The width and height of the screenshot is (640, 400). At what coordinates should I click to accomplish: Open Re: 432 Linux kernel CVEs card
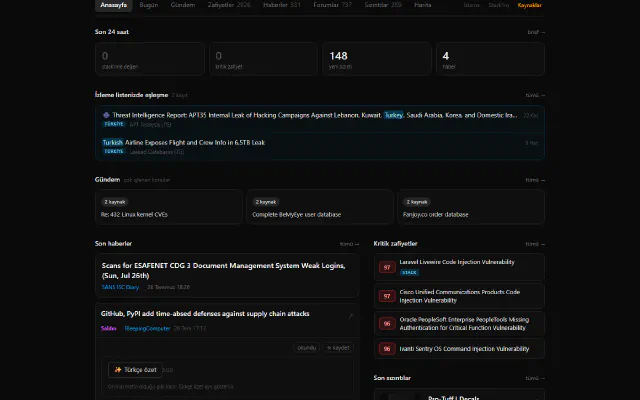pyautogui.click(x=169, y=207)
